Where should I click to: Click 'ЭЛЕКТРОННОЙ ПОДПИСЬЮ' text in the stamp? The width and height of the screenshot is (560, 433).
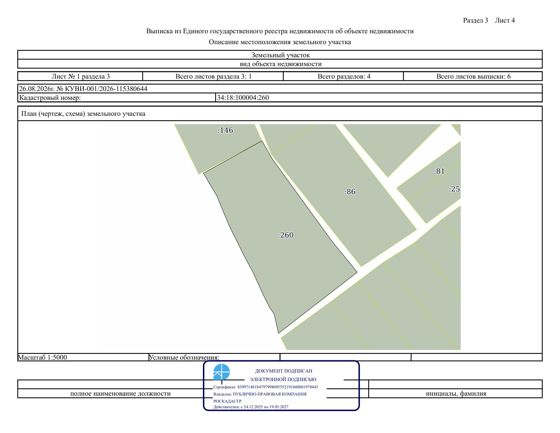pos(283,379)
